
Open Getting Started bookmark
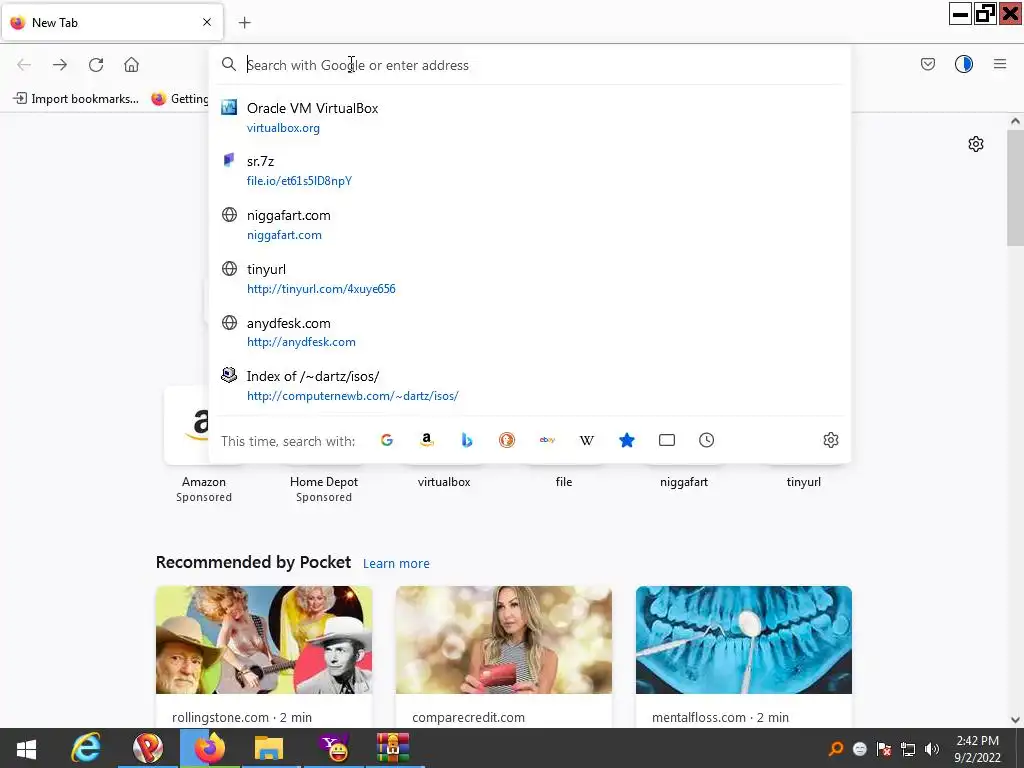coord(180,99)
